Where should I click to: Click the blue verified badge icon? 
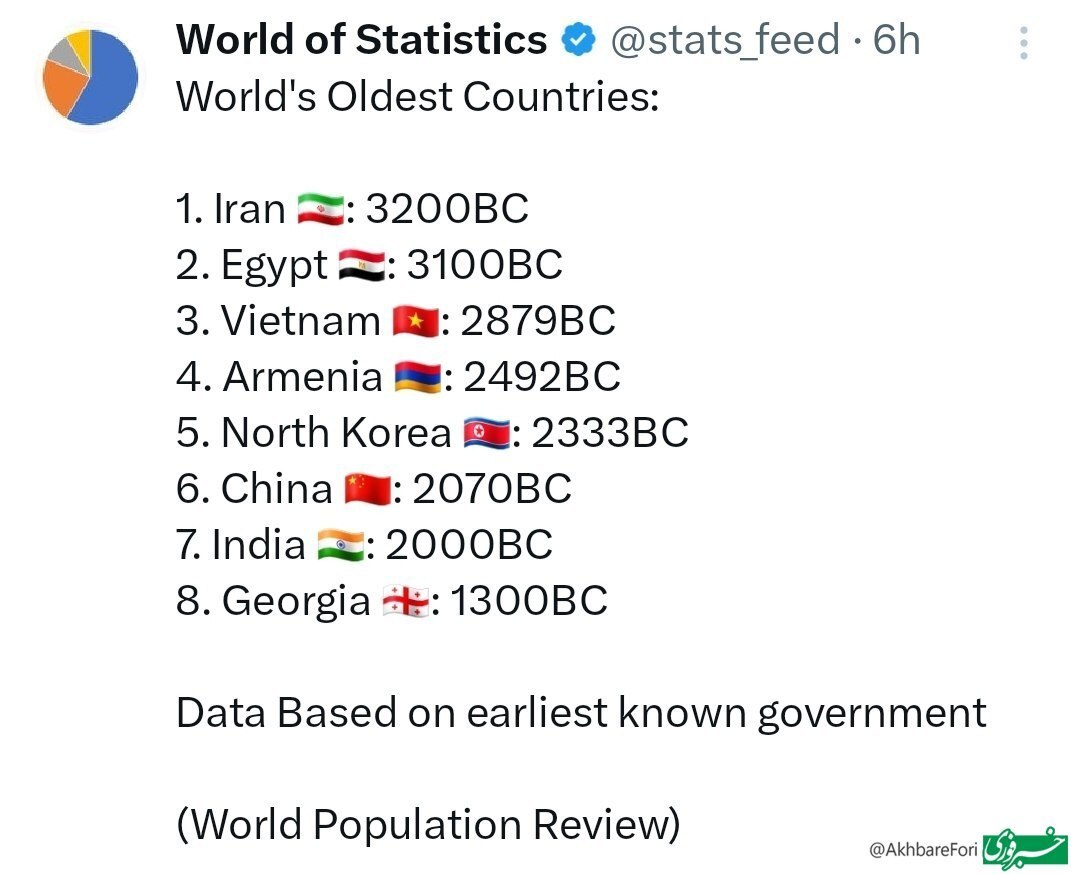[x=578, y=41]
